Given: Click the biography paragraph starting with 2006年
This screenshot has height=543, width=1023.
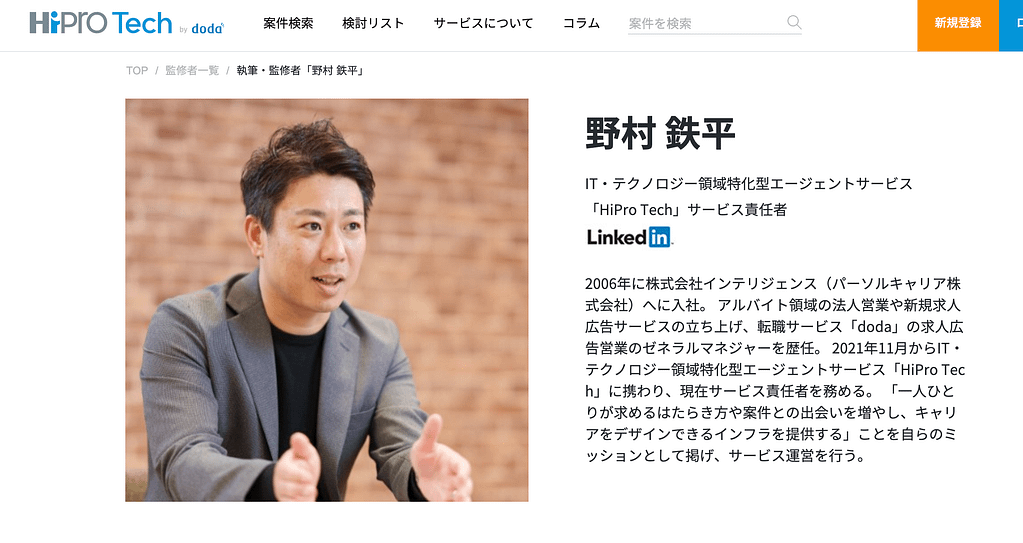Looking at the screenshot, I should [x=774, y=369].
